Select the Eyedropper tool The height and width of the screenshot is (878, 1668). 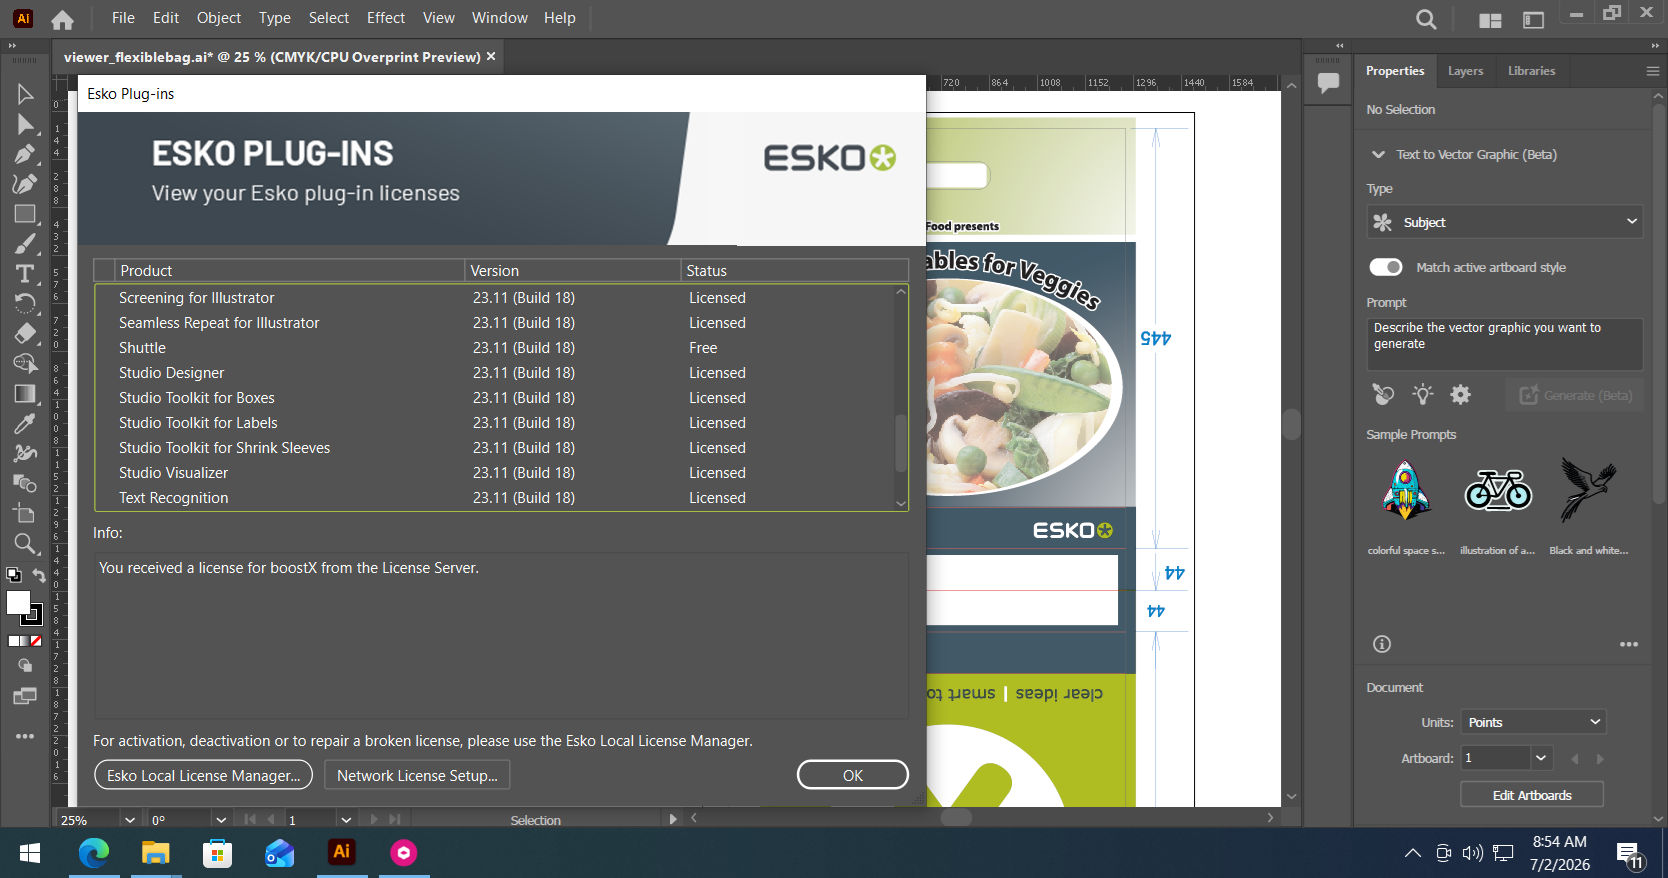[25, 424]
